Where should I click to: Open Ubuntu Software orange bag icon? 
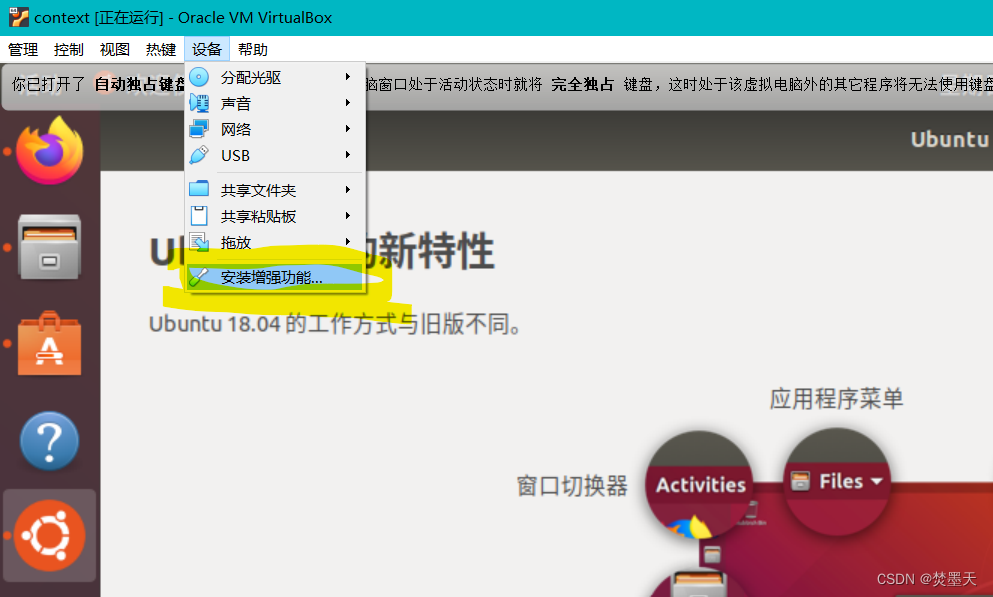coord(49,343)
